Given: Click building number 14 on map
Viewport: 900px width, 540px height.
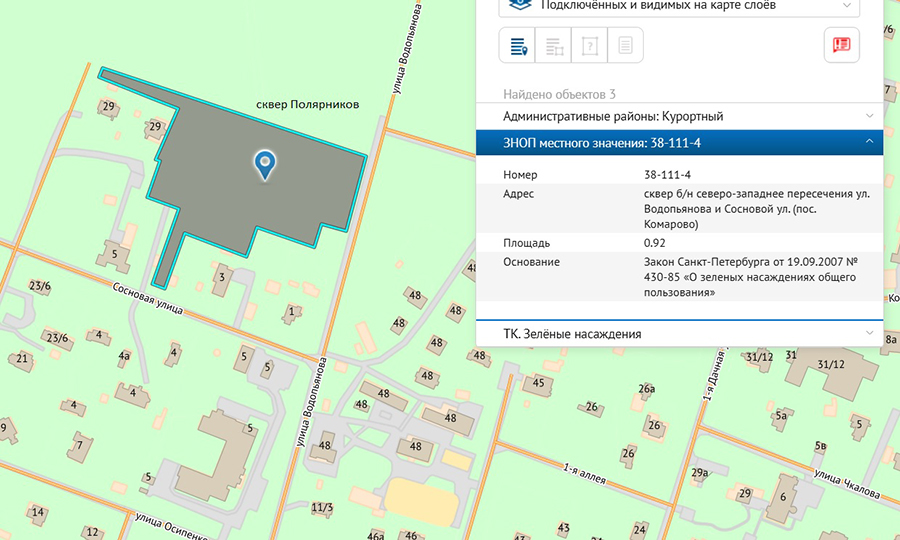Looking at the screenshot, I should point(37,512).
